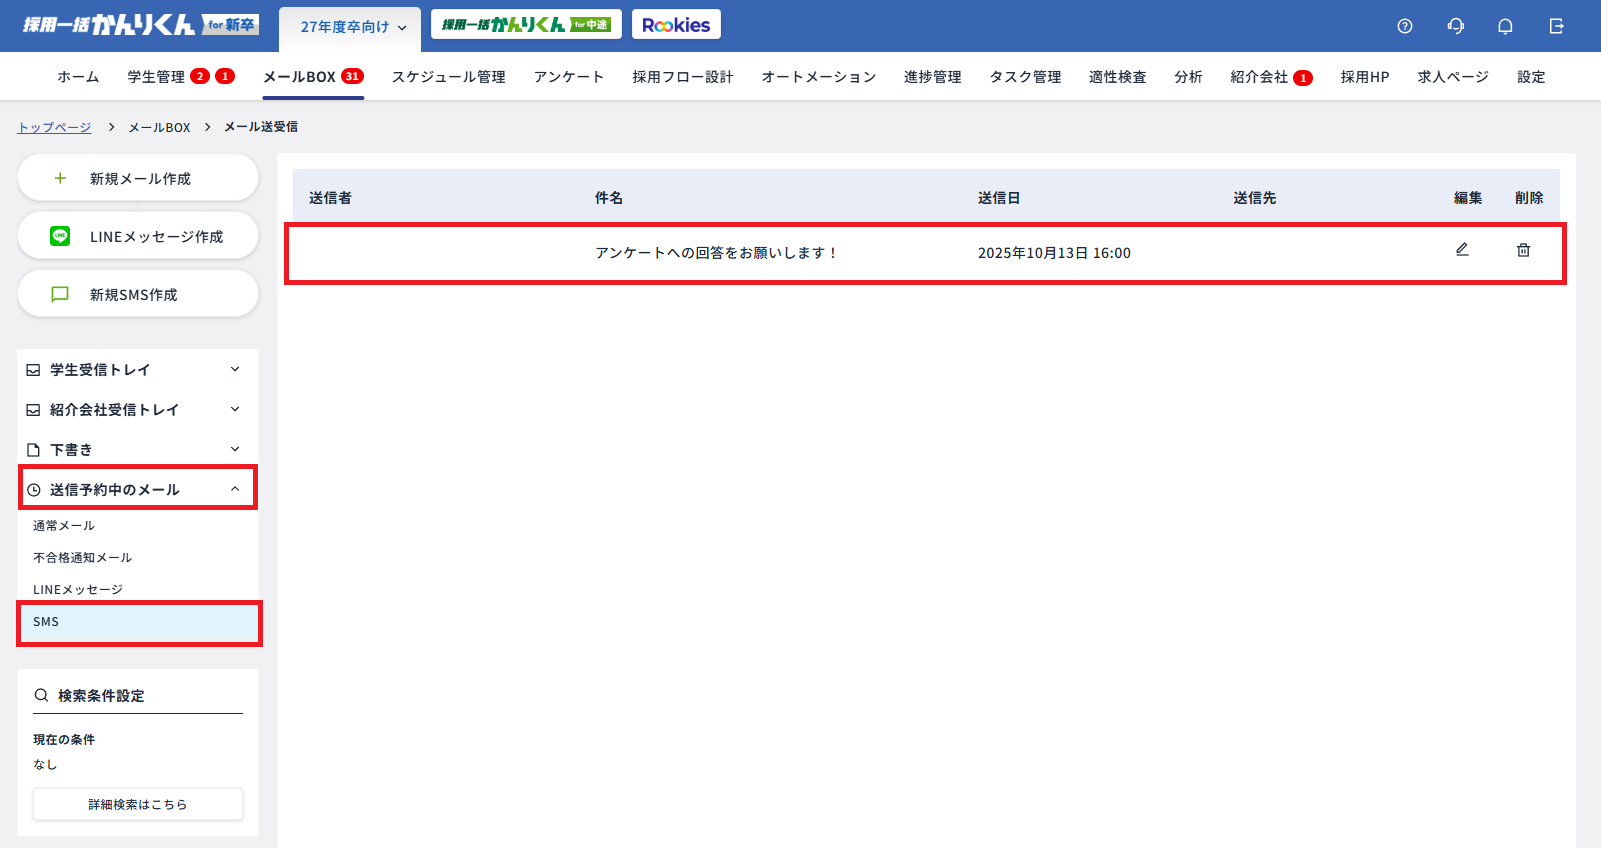Expand the 下書き folder
Screen dimensions: 1601x848
(235, 449)
